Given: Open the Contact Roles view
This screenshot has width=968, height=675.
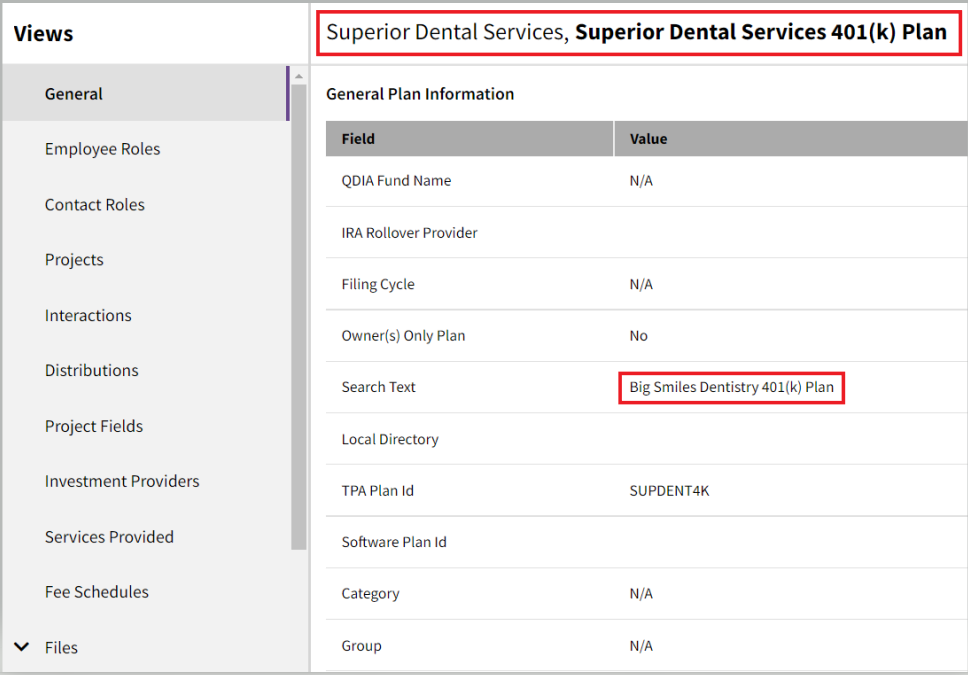Looking at the screenshot, I should click(x=94, y=204).
